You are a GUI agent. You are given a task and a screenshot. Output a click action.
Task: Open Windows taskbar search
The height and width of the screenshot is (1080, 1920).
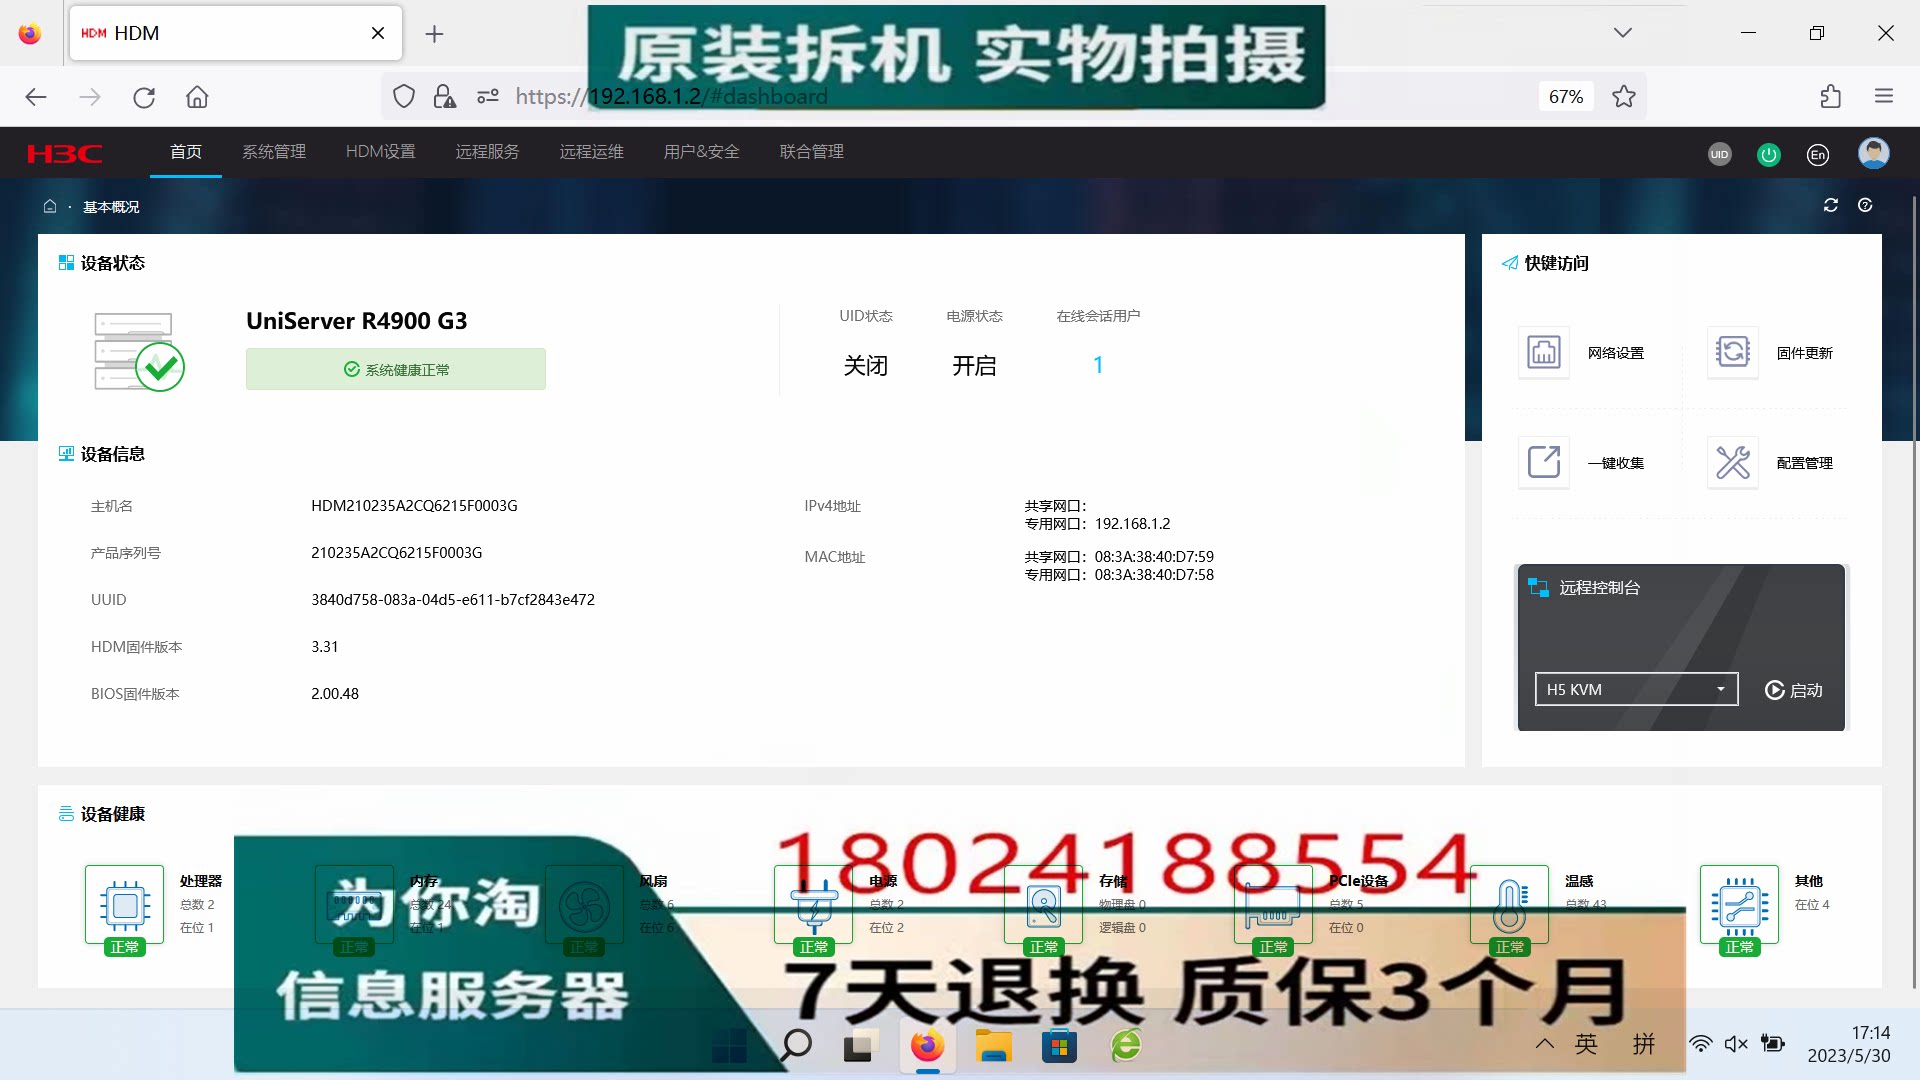click(796, 1045)
